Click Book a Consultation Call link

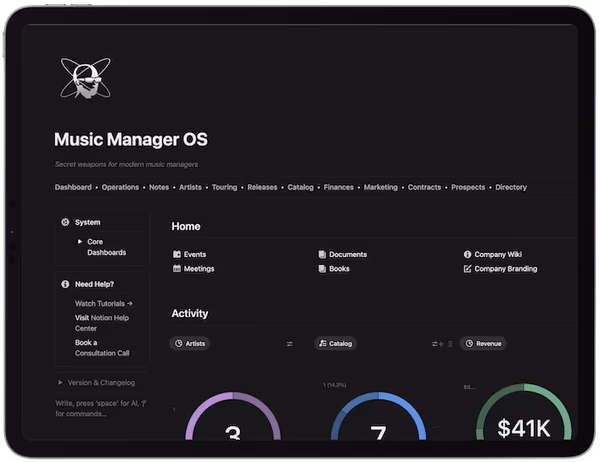pos(102,348)
